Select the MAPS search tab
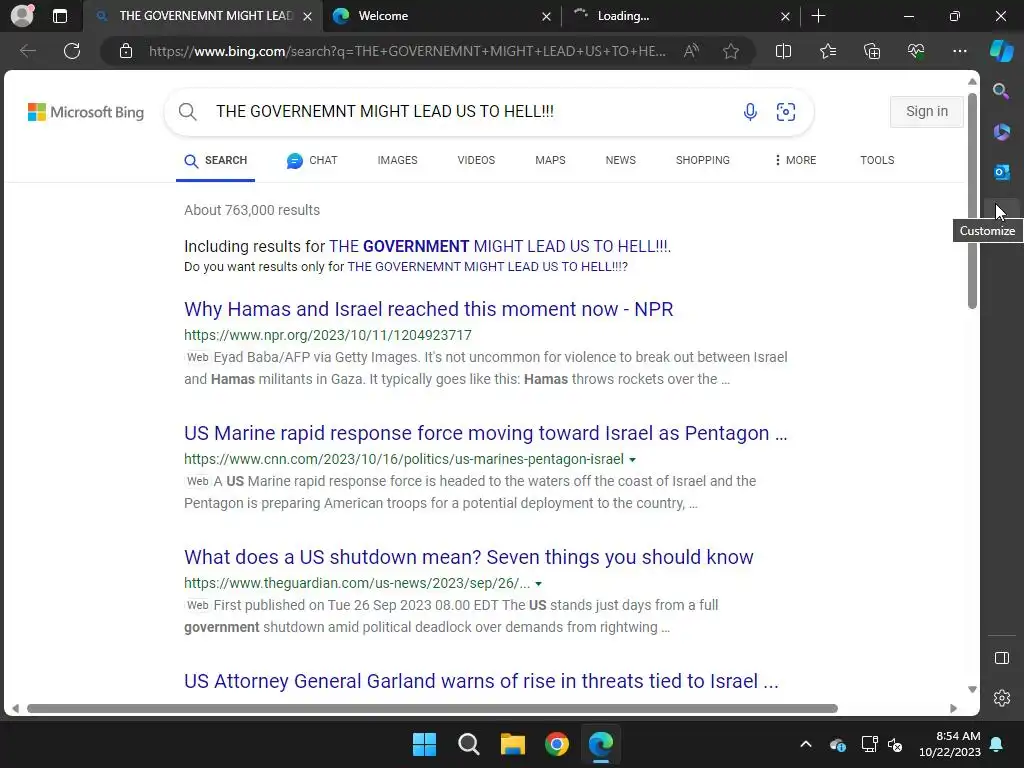Screen dimensions: 1024x768 pos(550,160)
